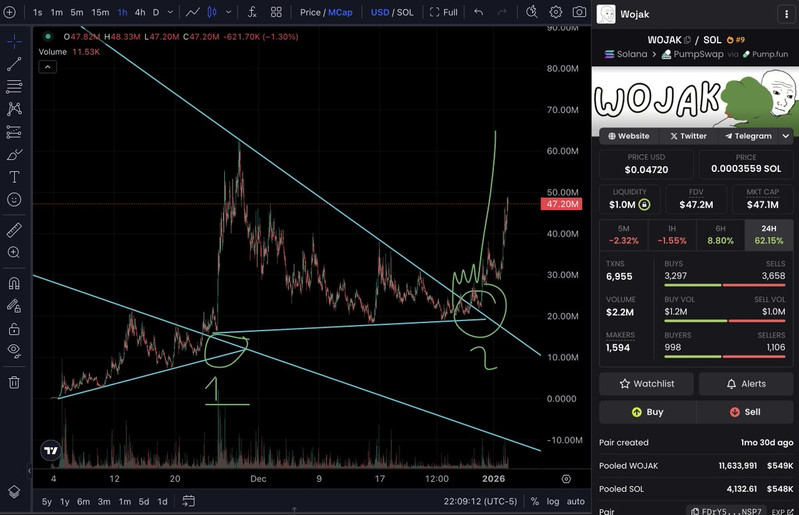
Task: Select the 24H stats tab
Action: pyautogui.click(x=769, y=235)
